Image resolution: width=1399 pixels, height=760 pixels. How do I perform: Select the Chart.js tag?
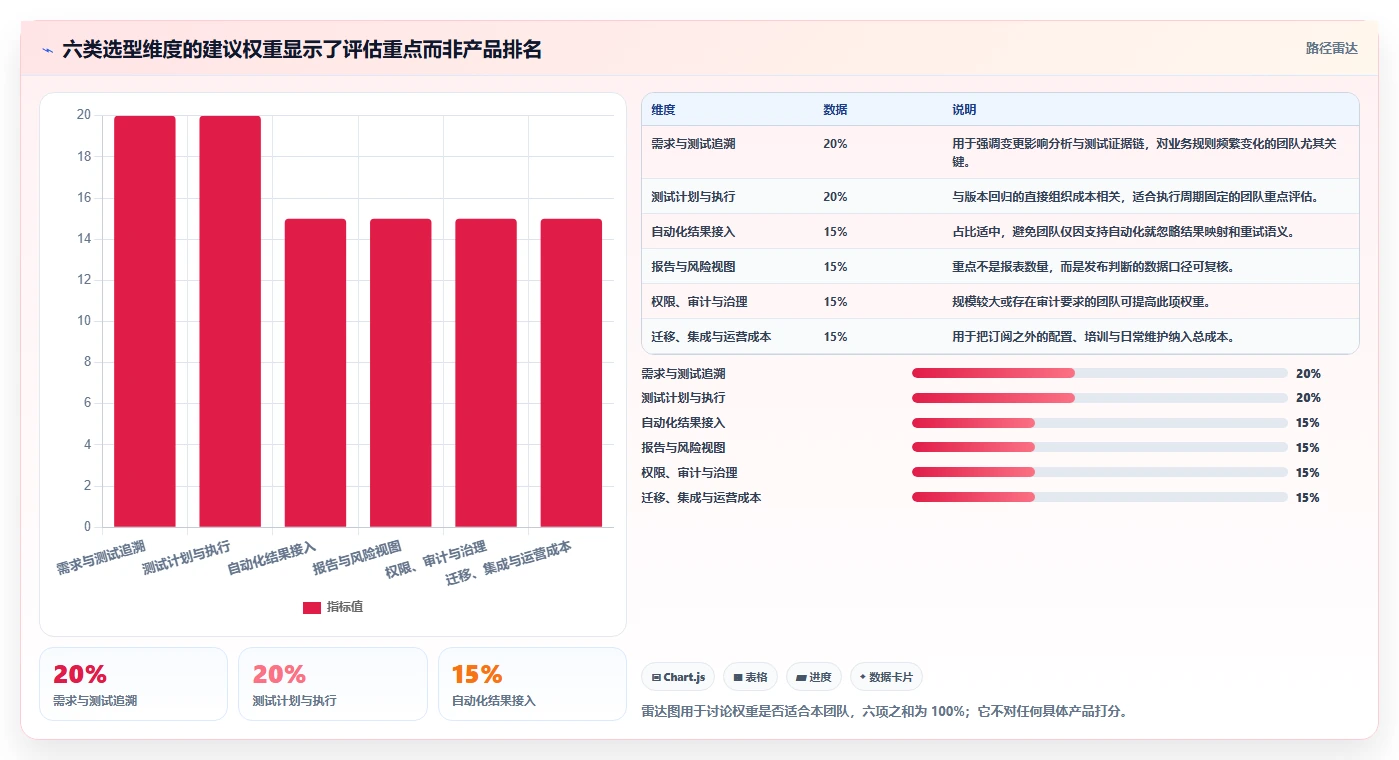coord(678,677)
